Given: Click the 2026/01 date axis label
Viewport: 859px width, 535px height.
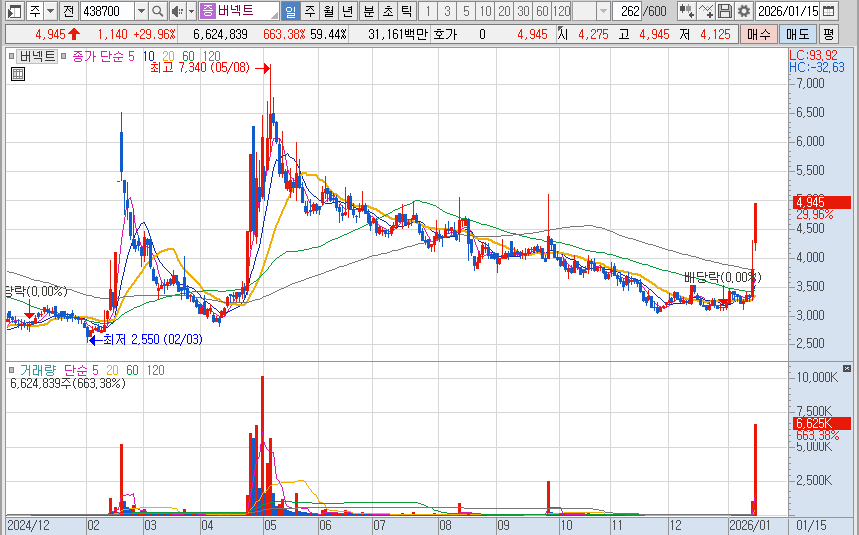Looking at the screenshot, I should tap(749, 526).
